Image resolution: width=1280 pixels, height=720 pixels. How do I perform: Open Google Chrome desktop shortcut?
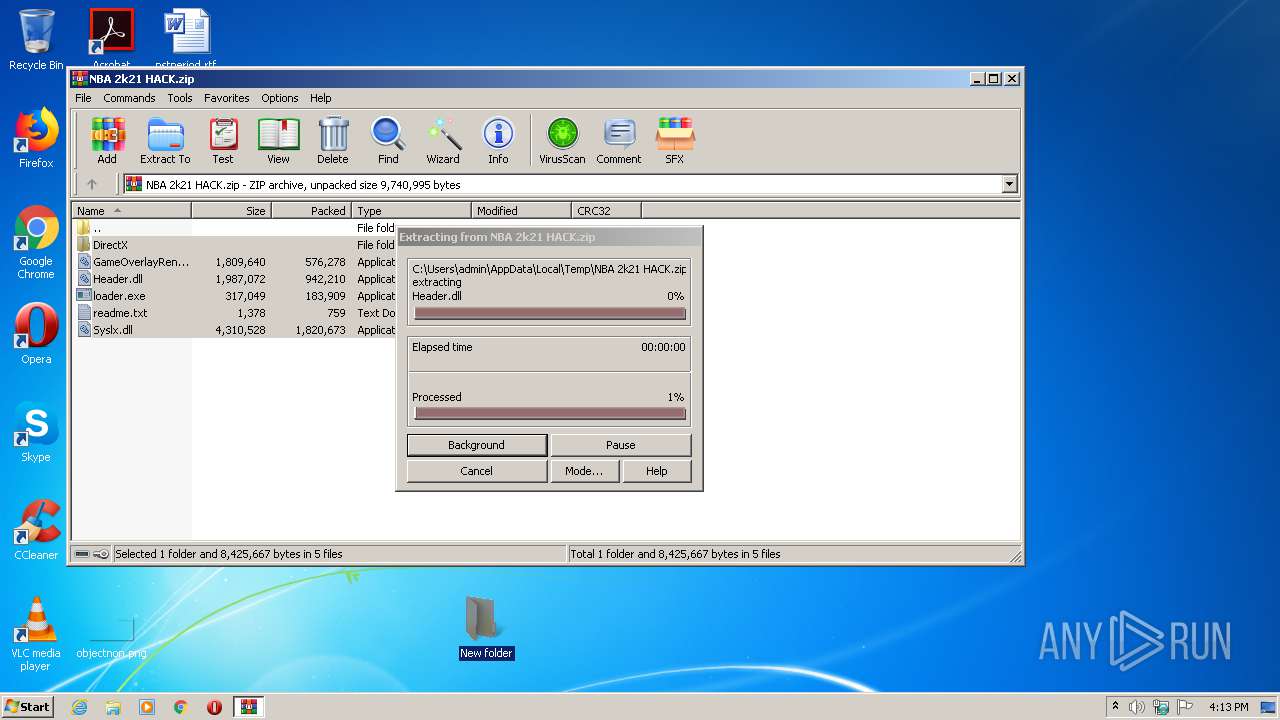pos(36,242)
